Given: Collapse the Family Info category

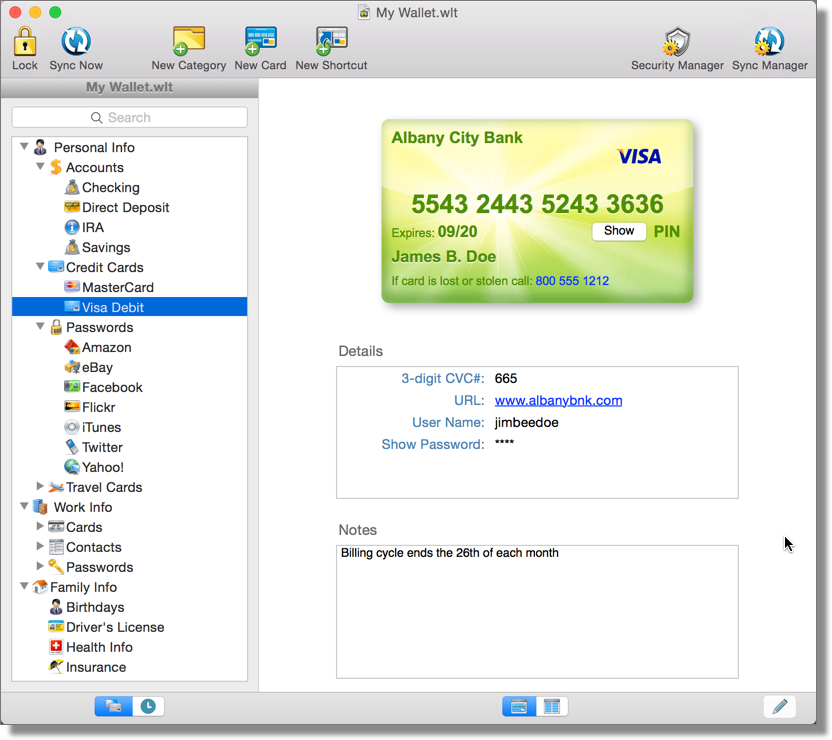Looking at the screenshot, I should point(24,586).
